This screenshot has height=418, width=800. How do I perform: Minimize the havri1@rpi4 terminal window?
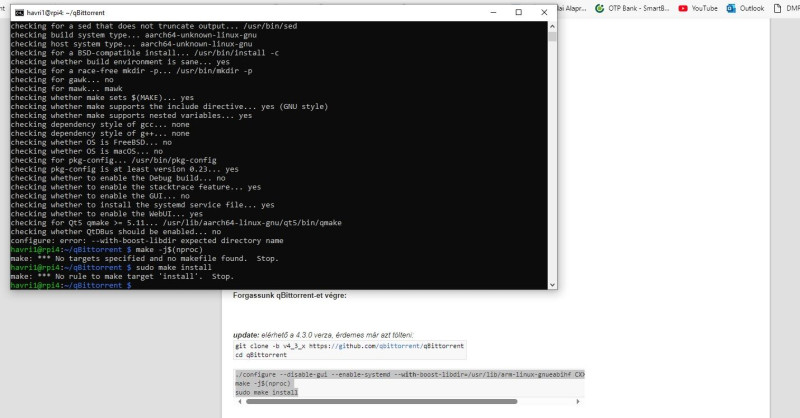pos(493,12)
